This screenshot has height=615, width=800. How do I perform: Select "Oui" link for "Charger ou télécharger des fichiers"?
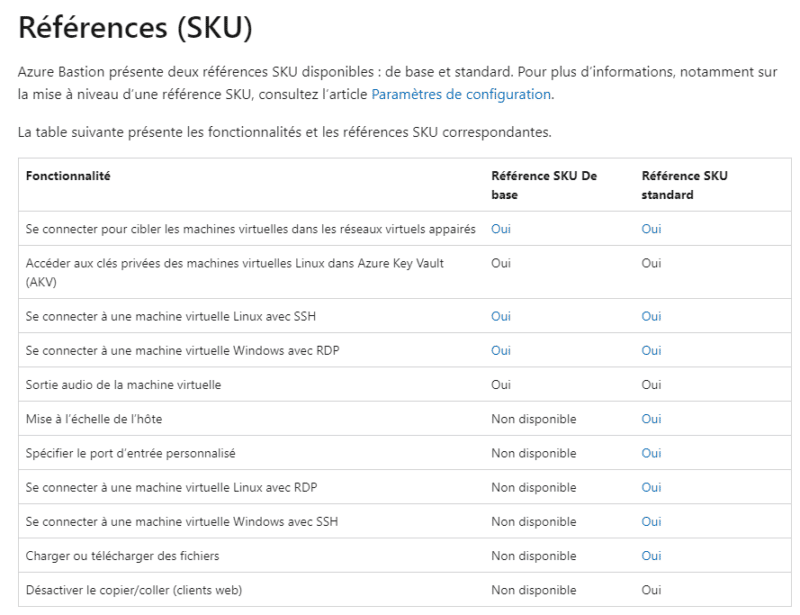(651, 555)
